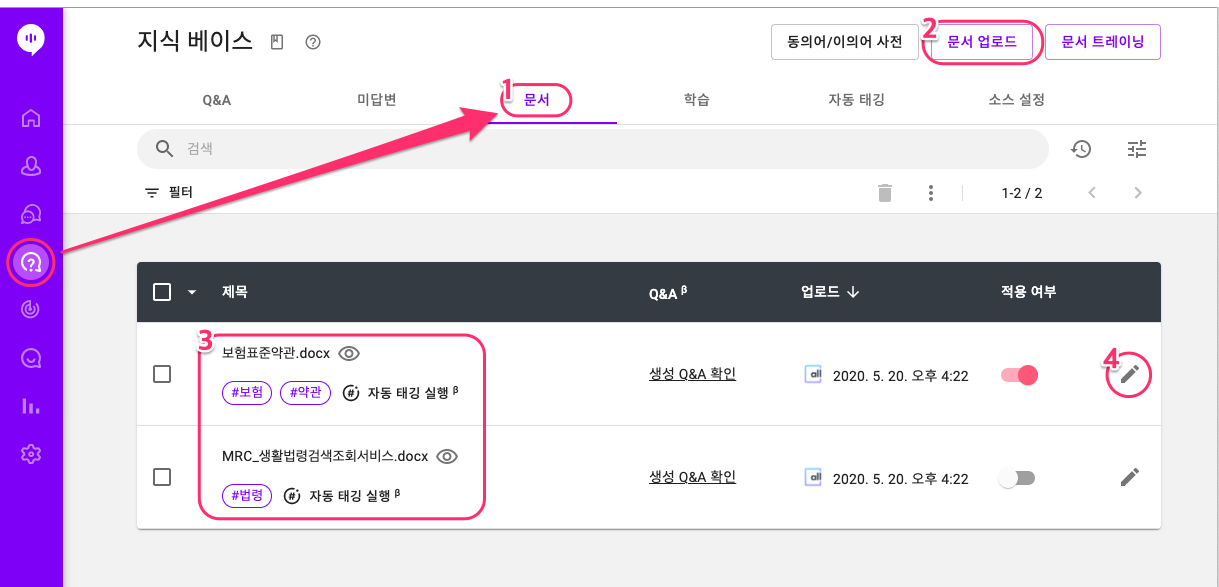Switch to the 미답변 tab

click(x=377, y=100)
